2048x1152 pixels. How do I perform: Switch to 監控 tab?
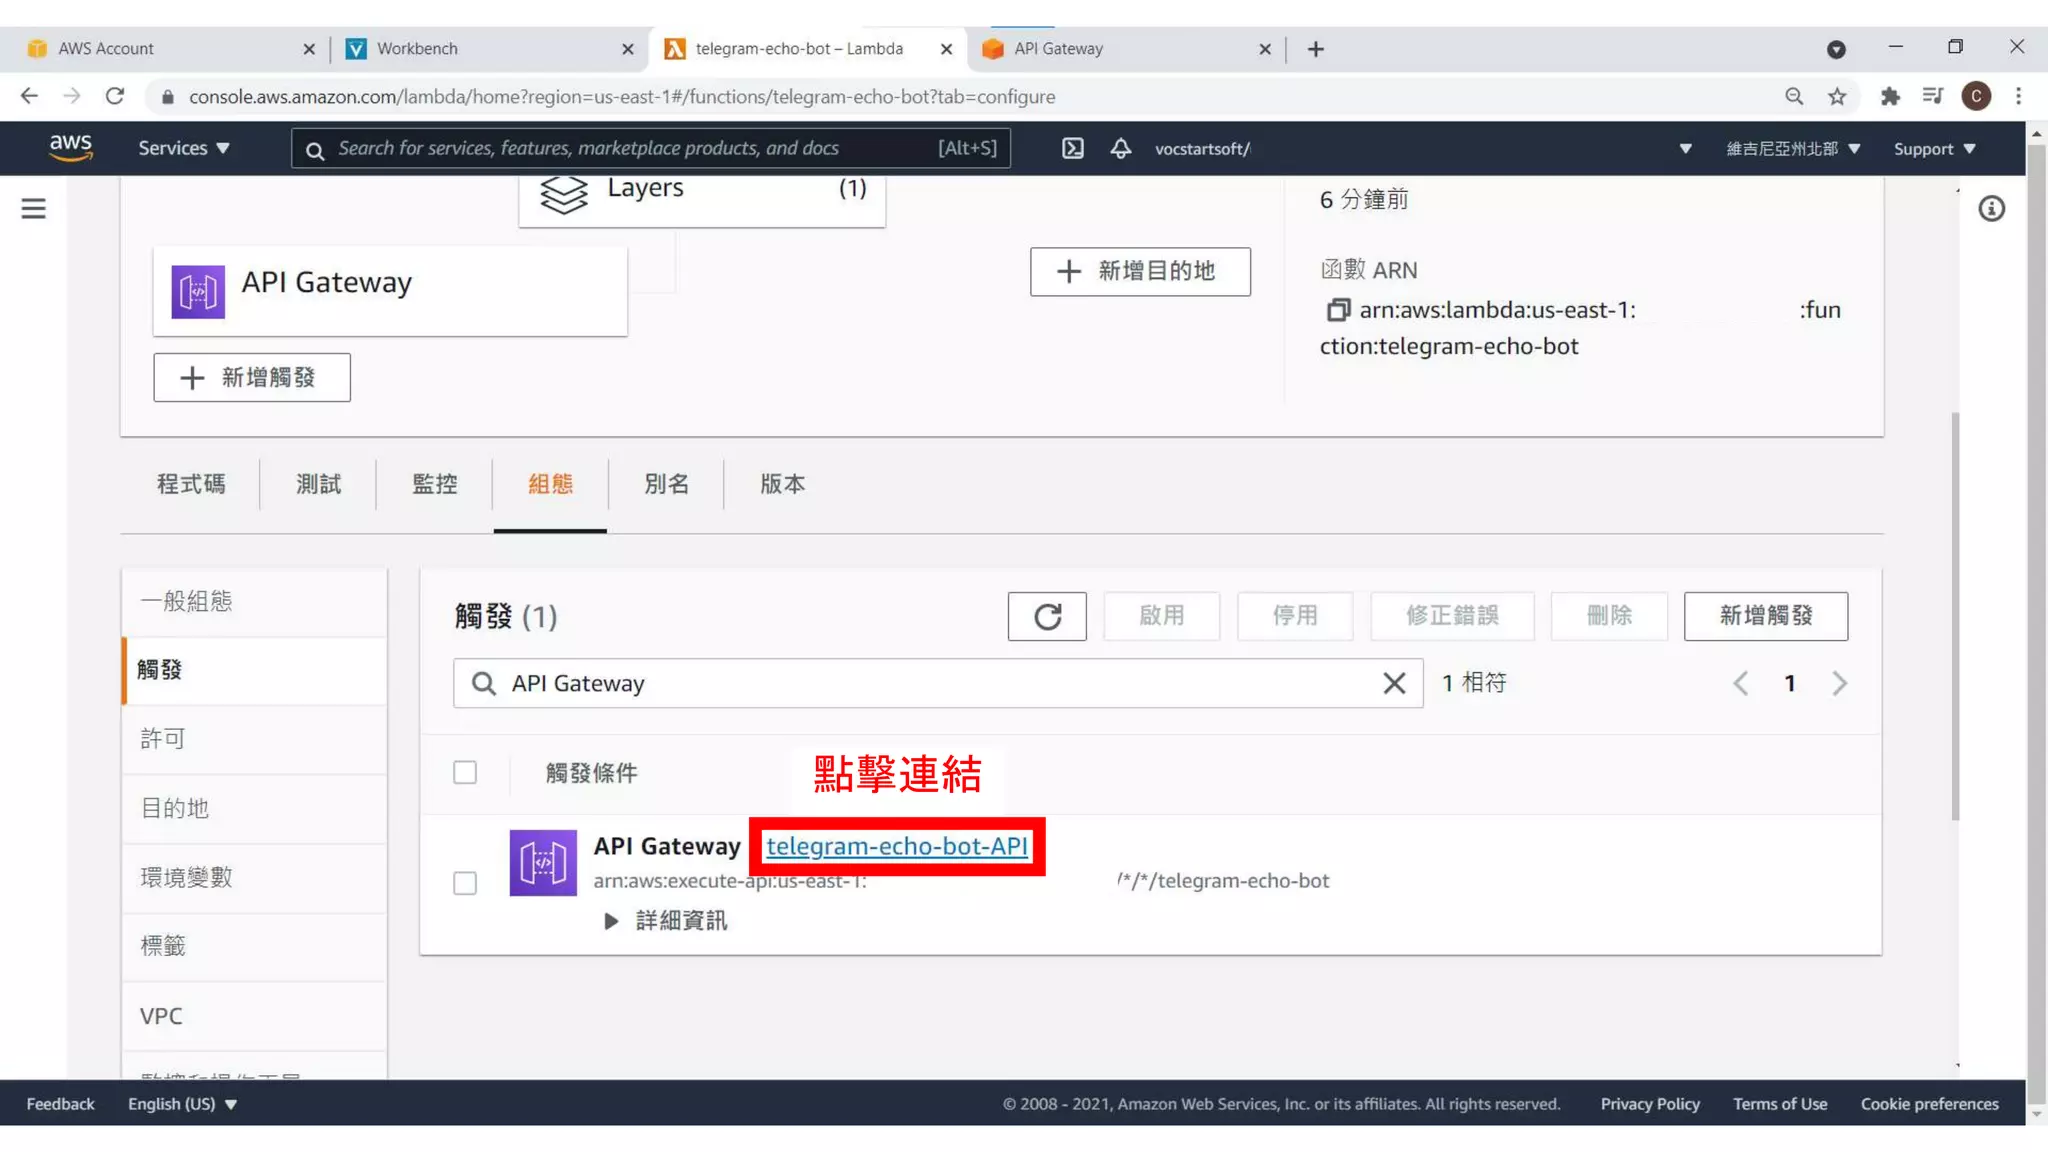pos(434,484)
